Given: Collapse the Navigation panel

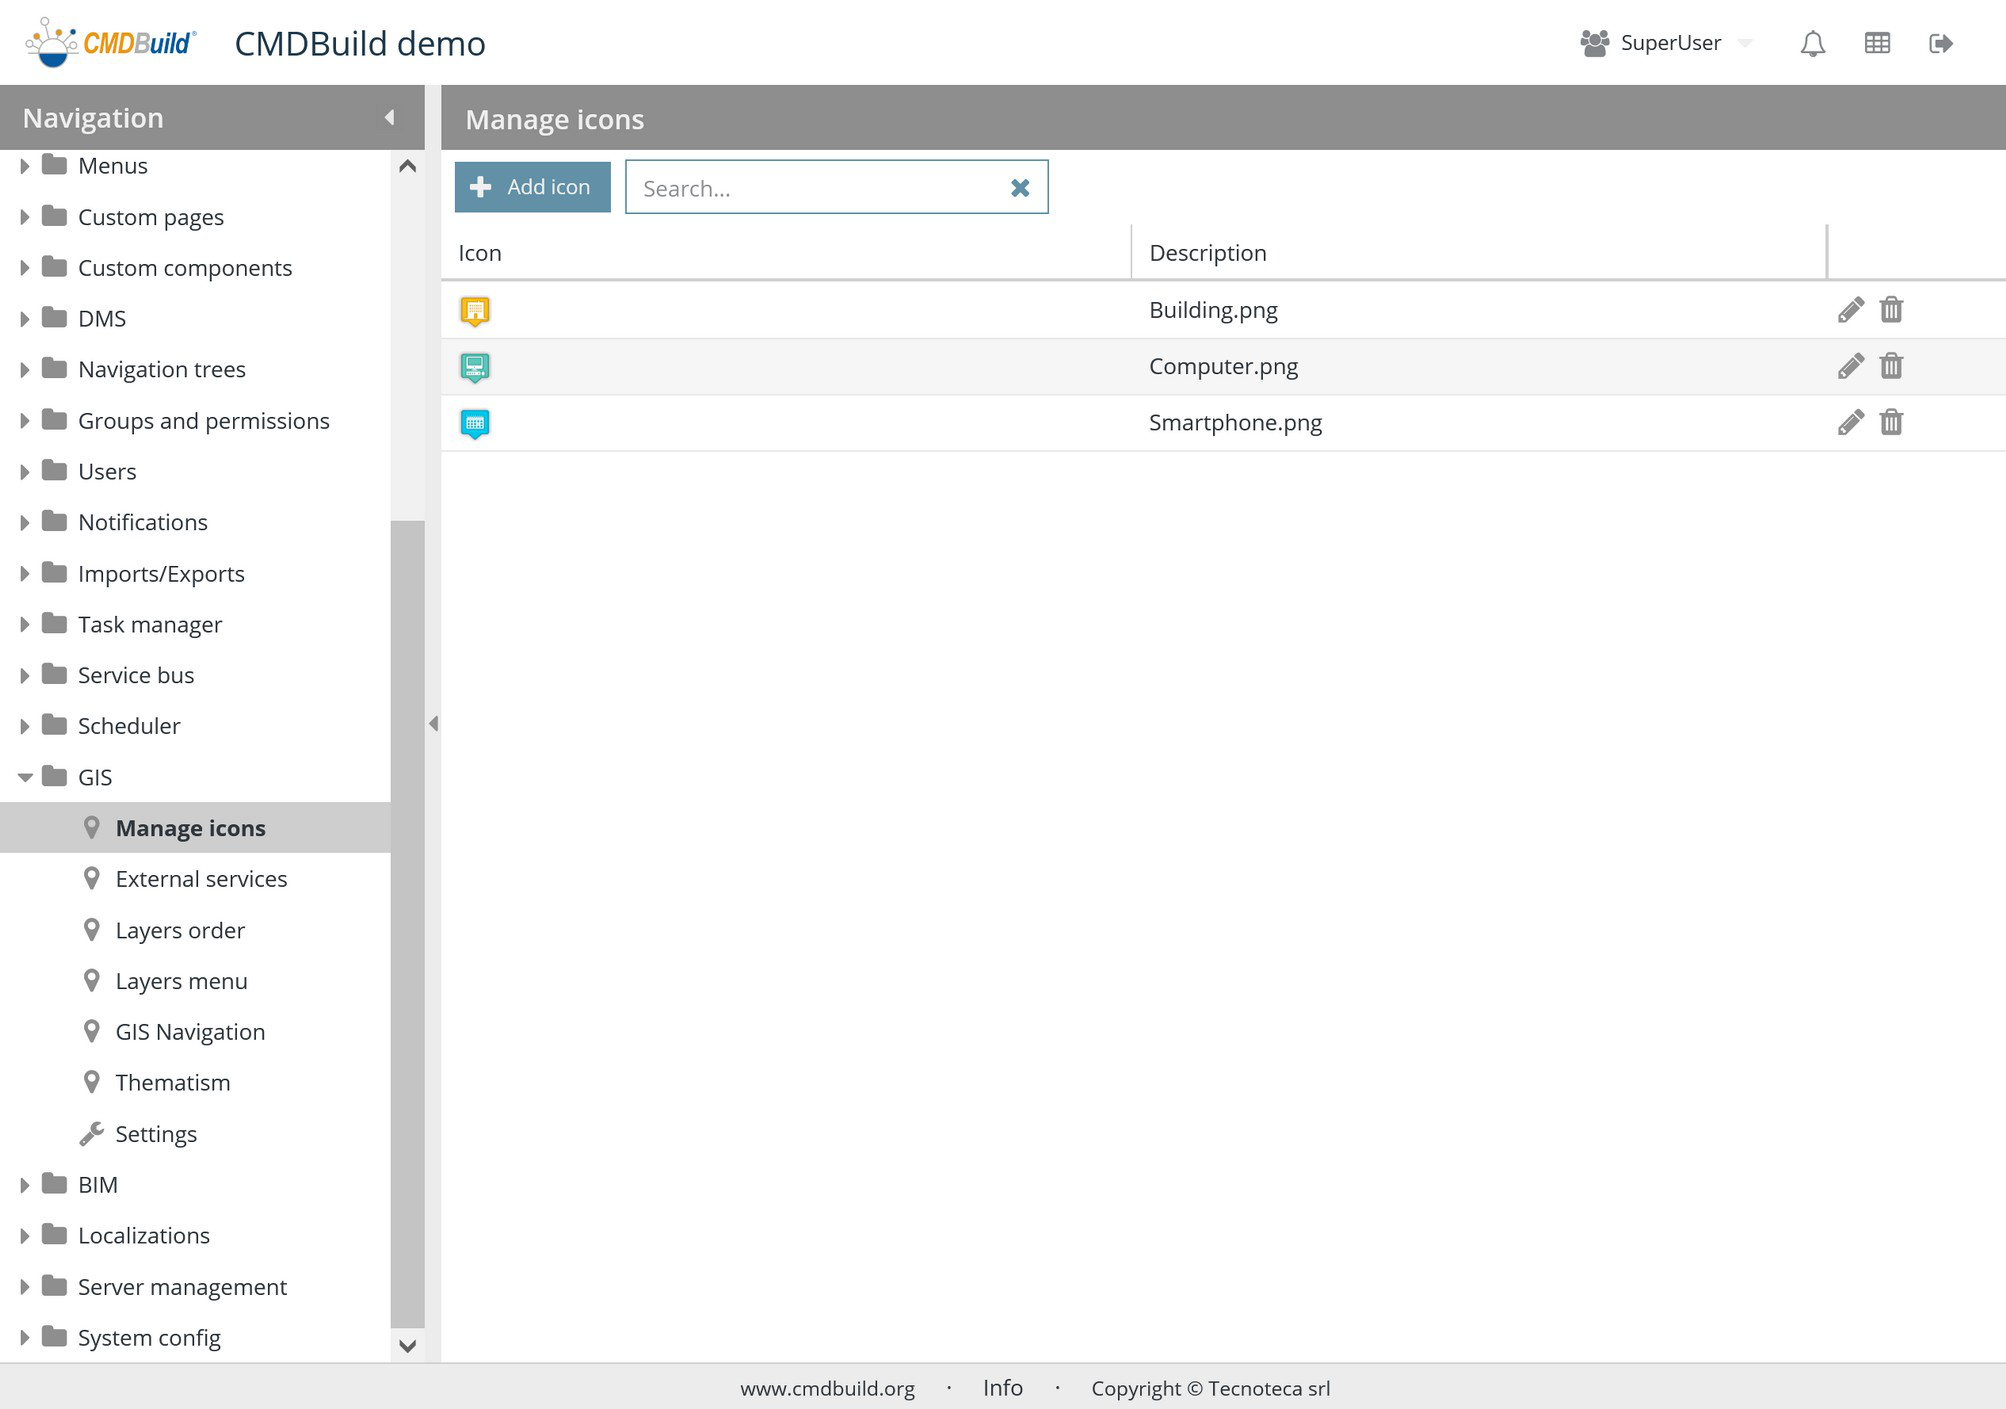Looking at the screenshot, I should coord(389,118).
